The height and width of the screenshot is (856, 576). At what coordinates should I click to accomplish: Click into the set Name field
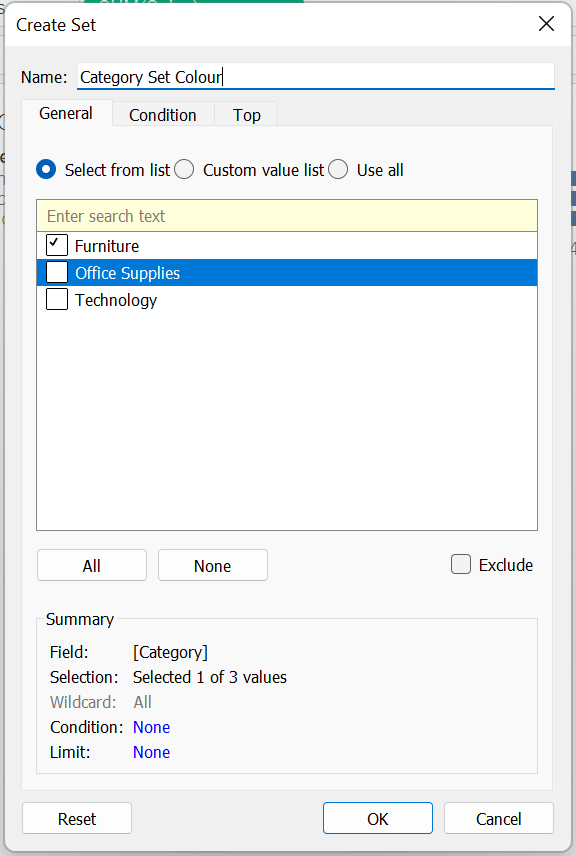coord(316,76)
